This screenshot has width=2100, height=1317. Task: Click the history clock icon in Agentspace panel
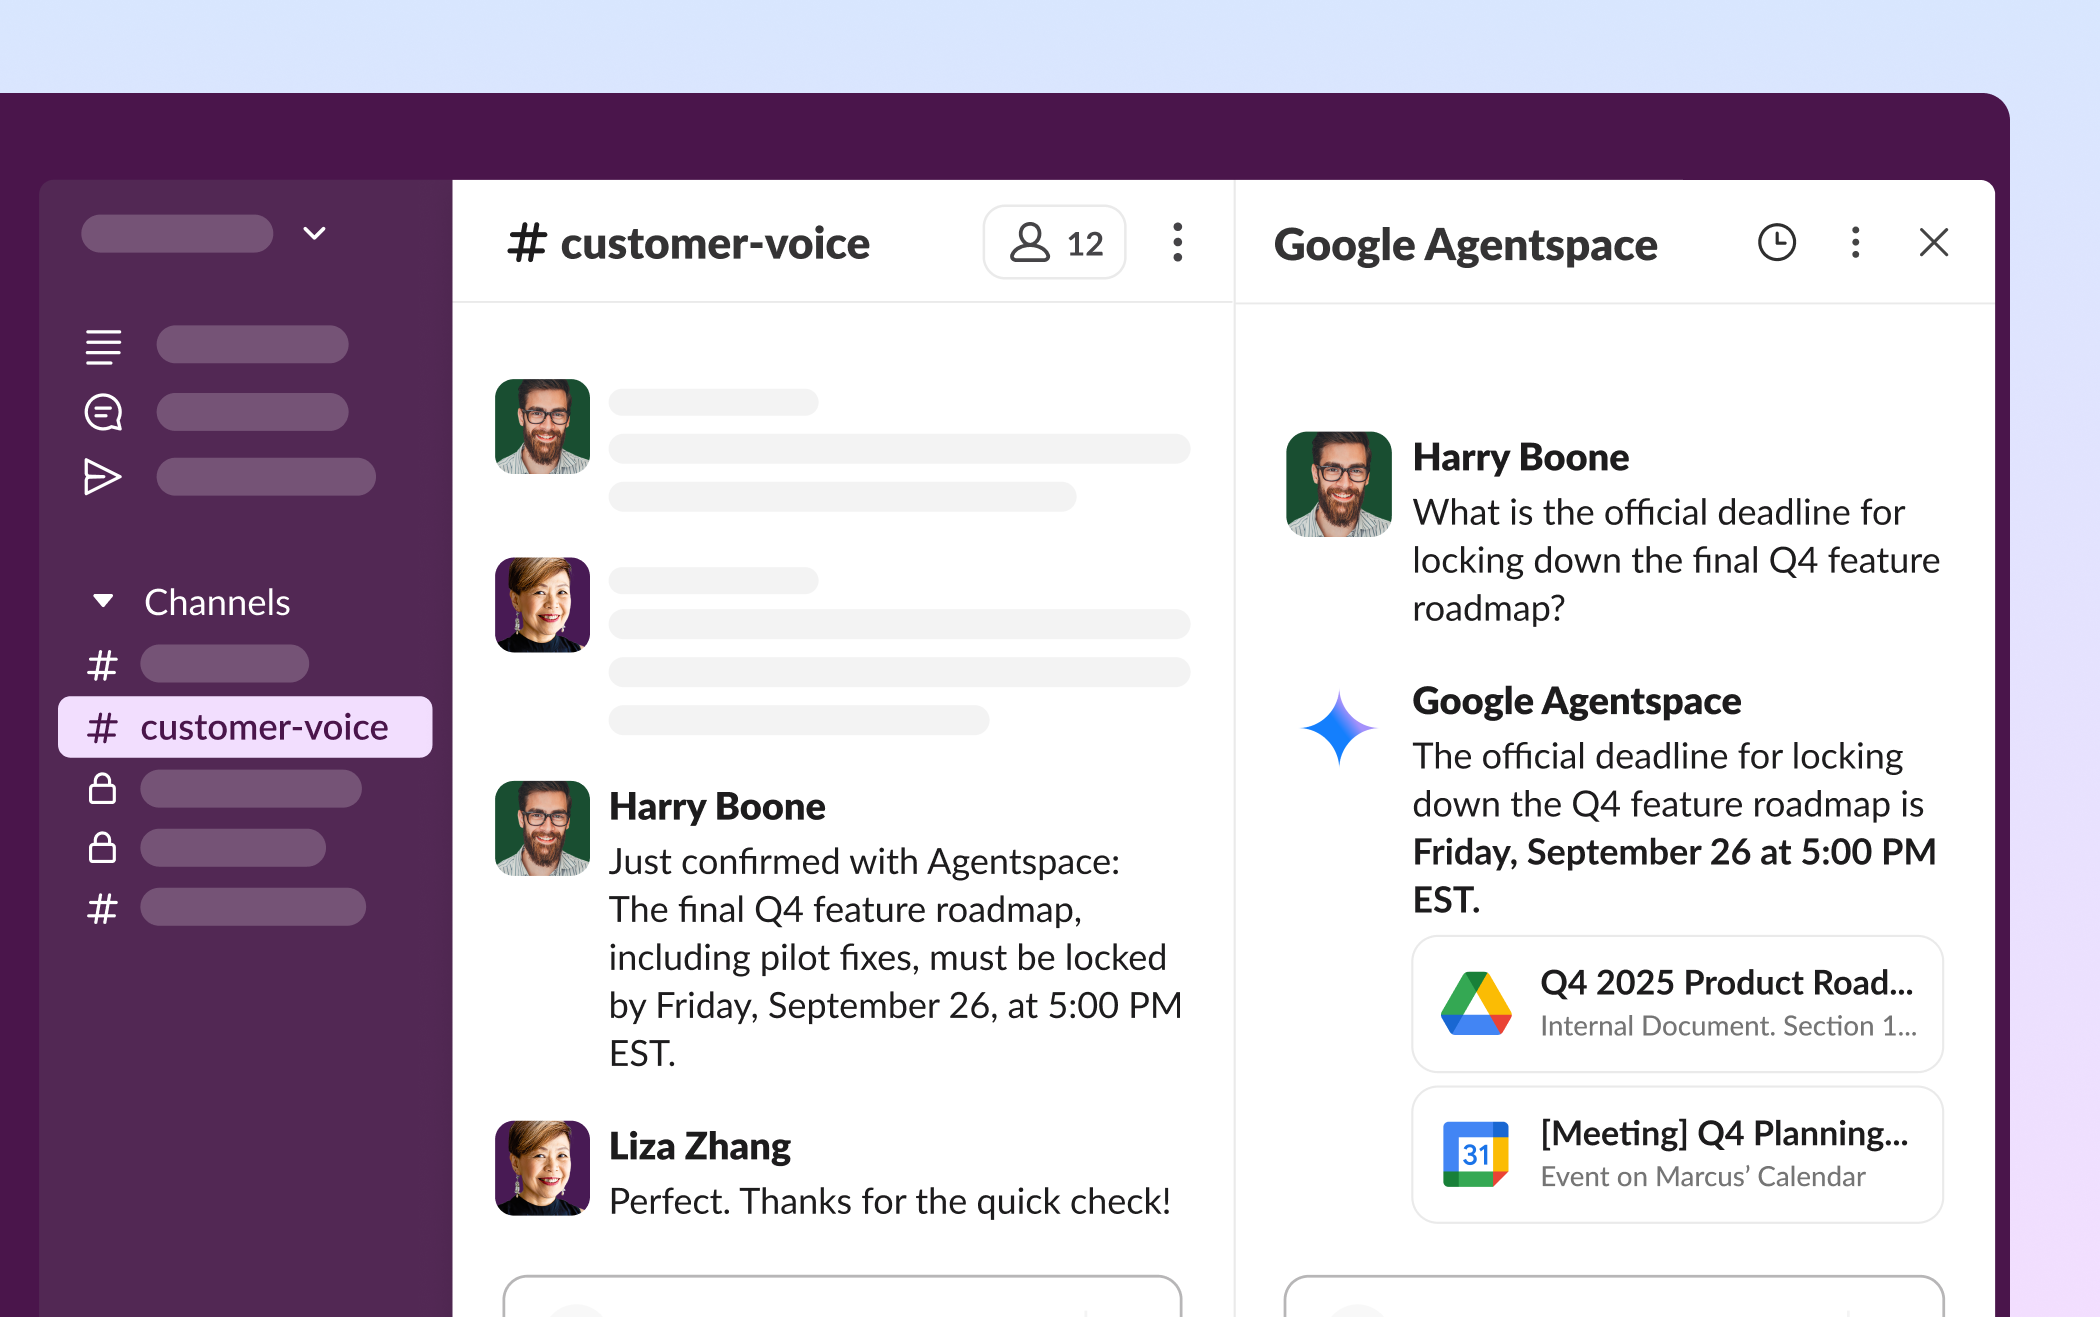(x=1776, y=242)
